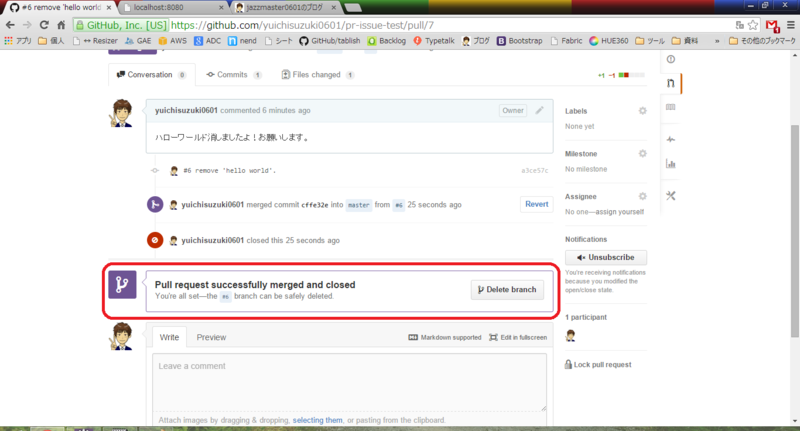Click the Delete branch button

pos(507,289)
